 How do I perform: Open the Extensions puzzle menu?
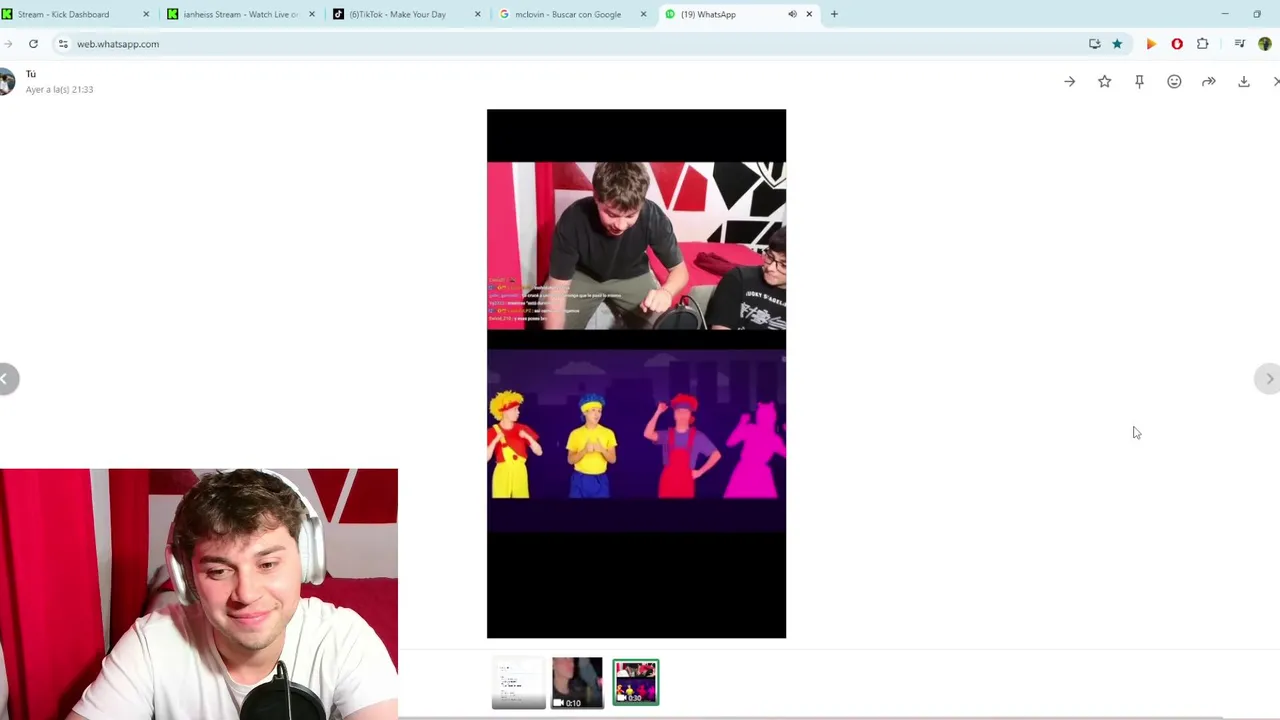(x=1203, y=44)
